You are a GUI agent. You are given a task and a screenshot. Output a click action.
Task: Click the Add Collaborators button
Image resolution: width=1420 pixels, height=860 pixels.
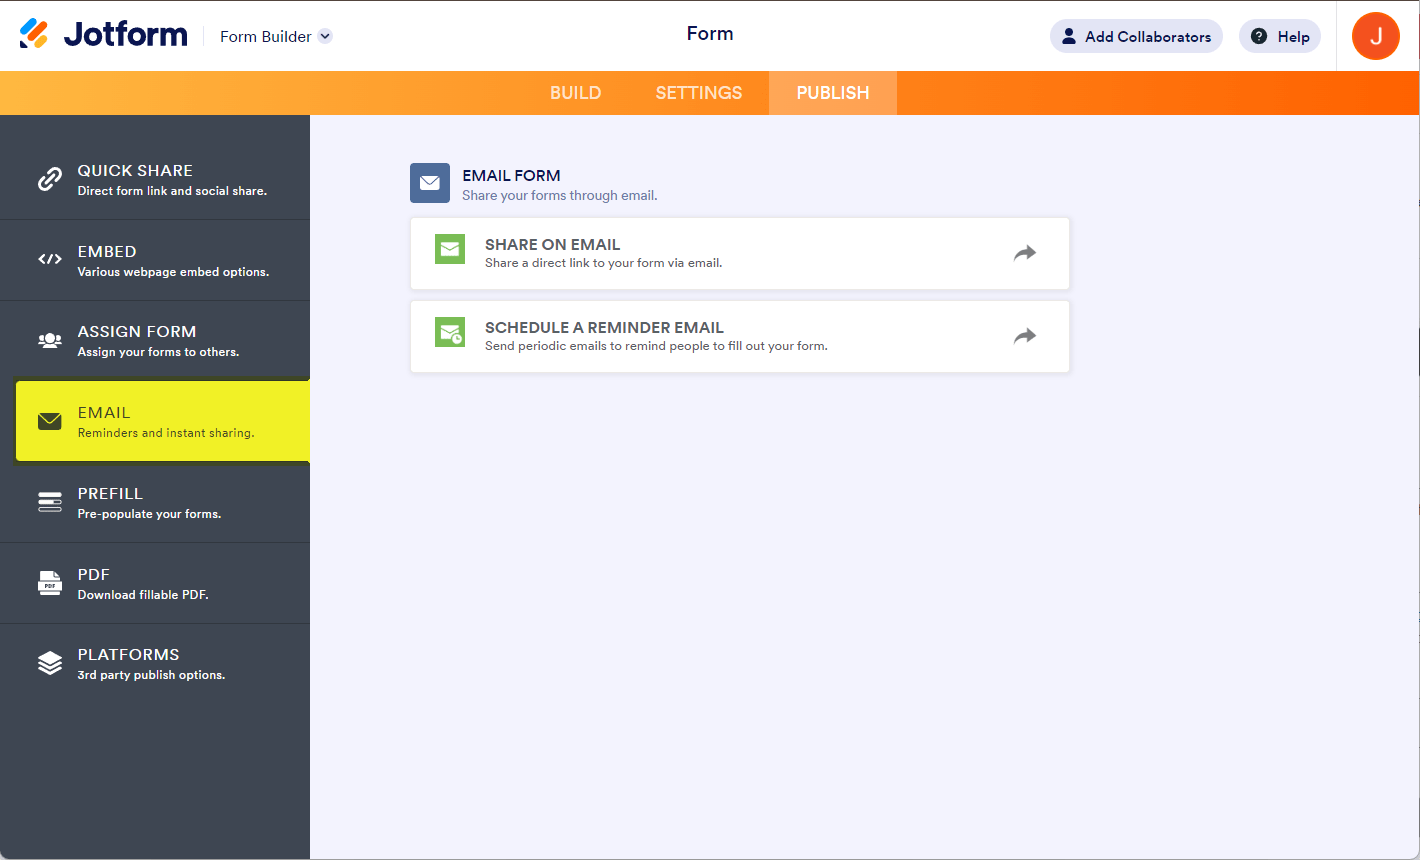[1136, 36]
